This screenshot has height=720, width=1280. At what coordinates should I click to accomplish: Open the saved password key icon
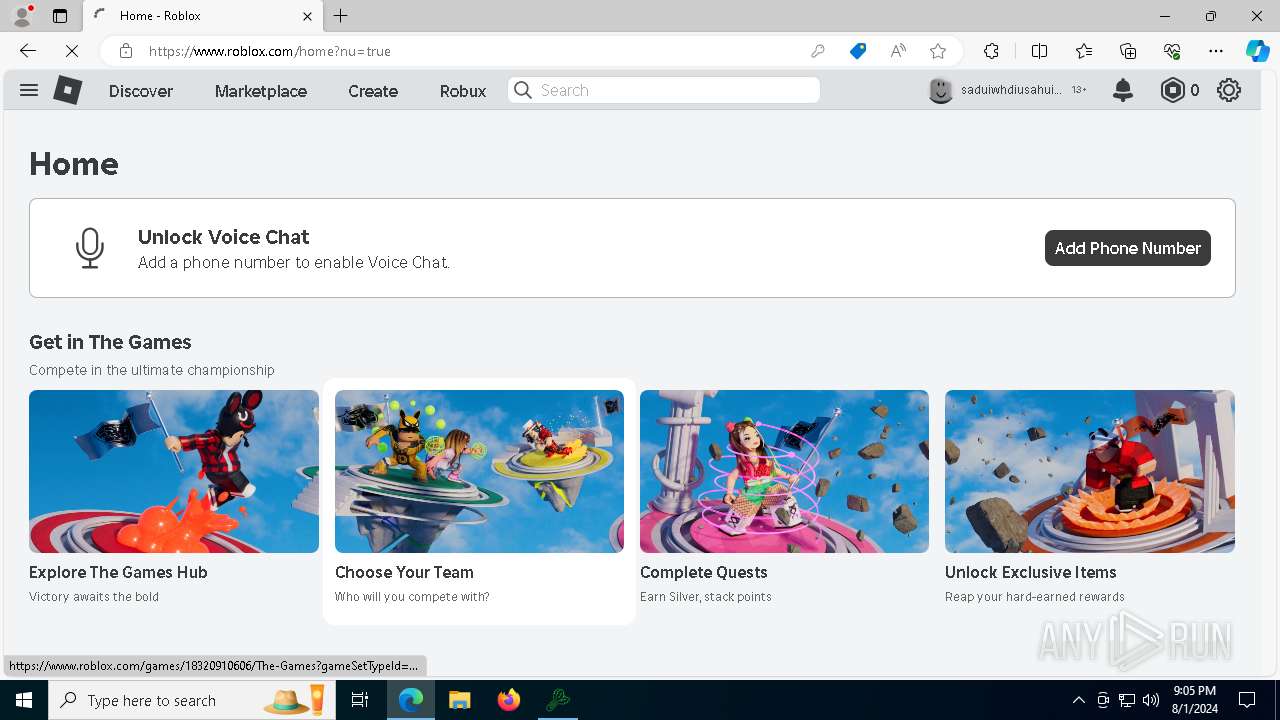click(818, 51)
